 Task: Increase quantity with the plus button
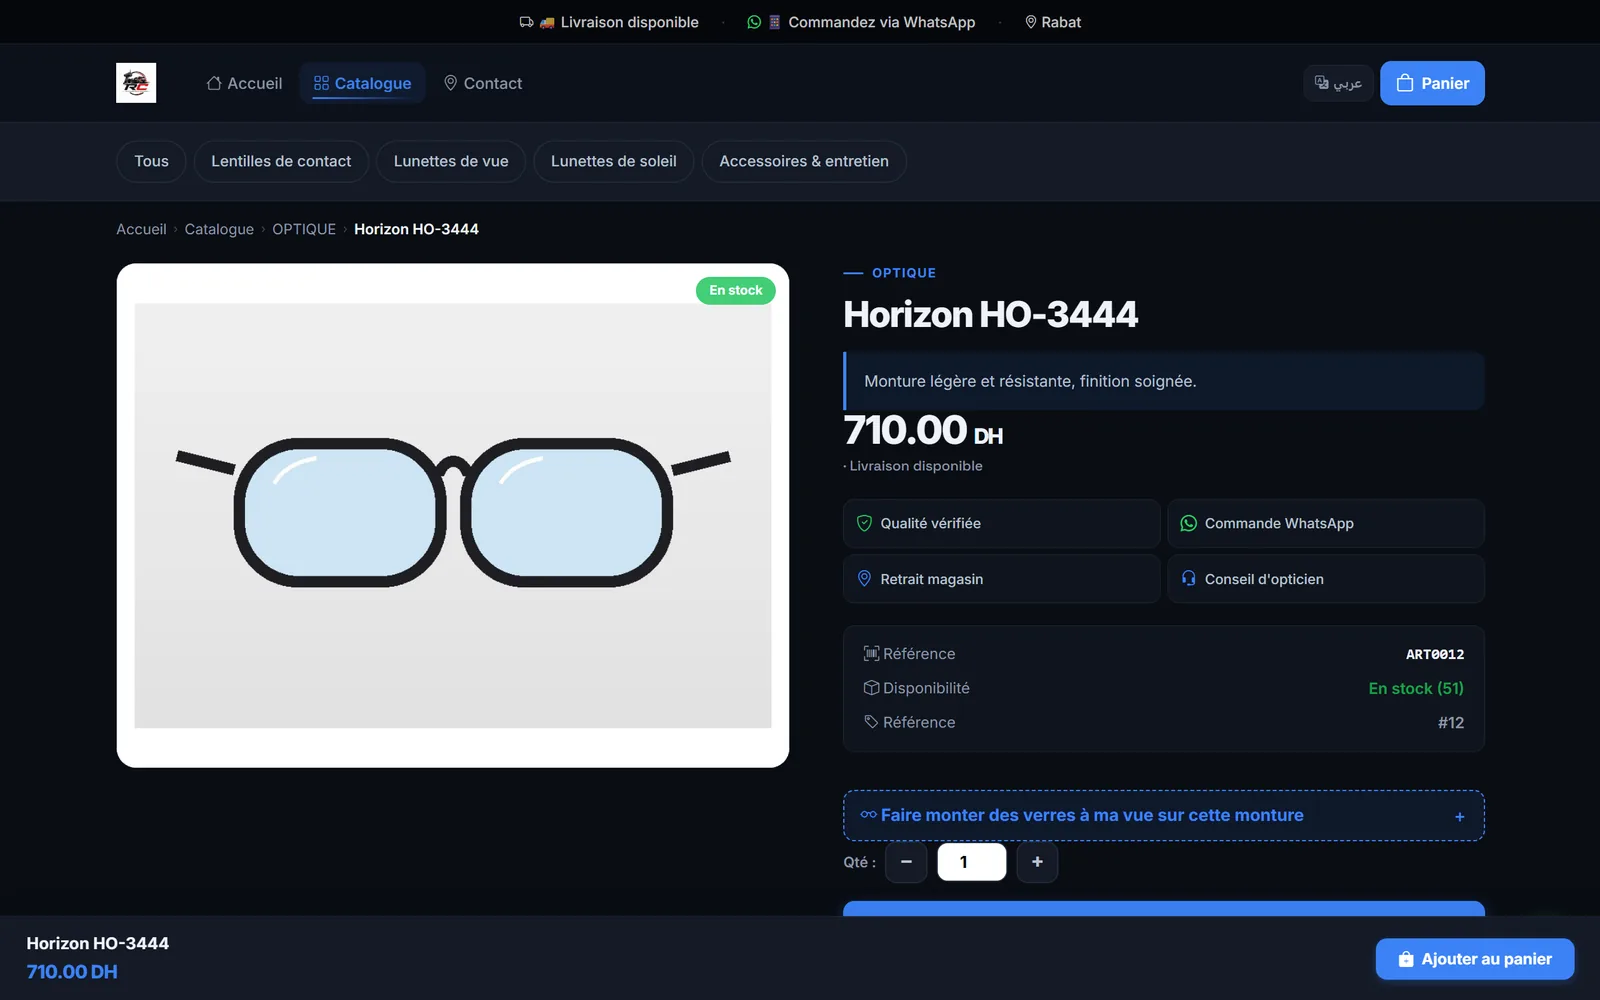click(1037, 862)
